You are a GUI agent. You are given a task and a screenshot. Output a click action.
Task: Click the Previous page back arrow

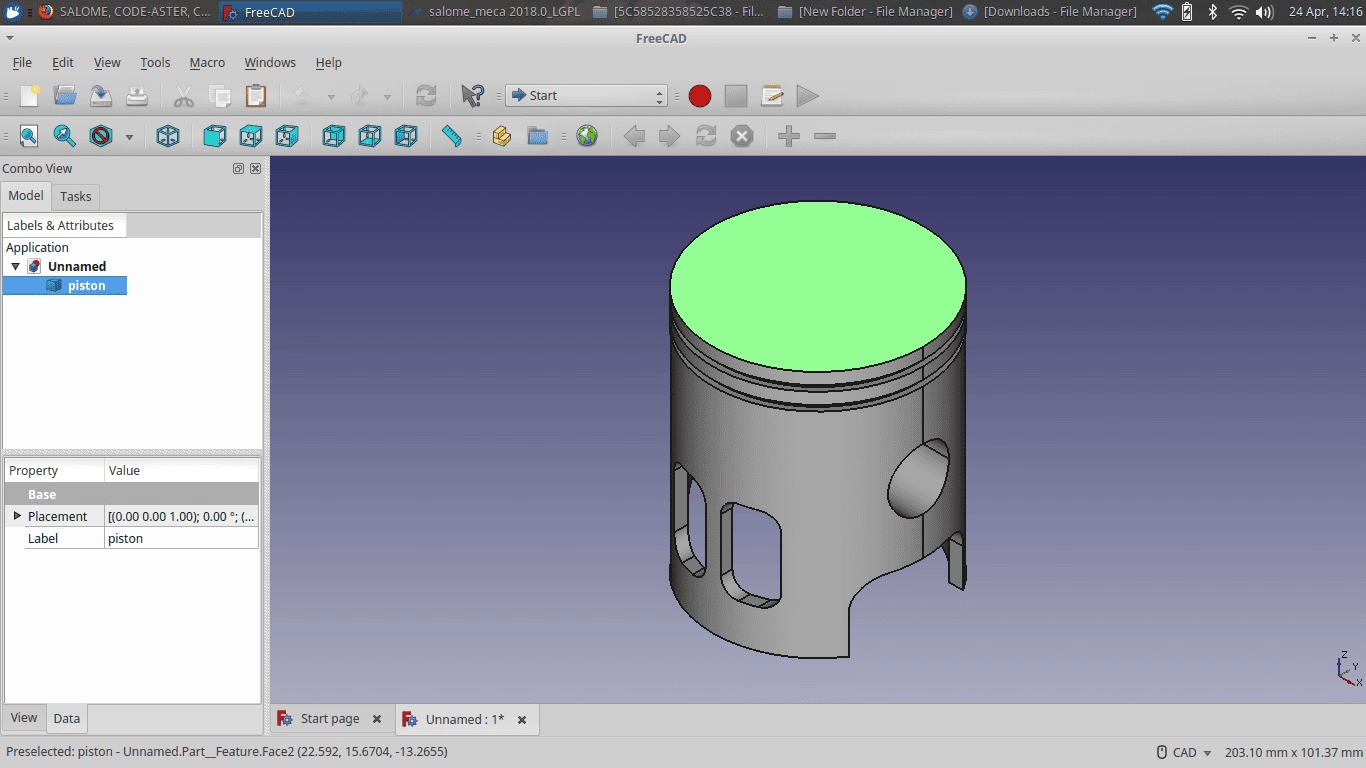[x=634, y=136]
